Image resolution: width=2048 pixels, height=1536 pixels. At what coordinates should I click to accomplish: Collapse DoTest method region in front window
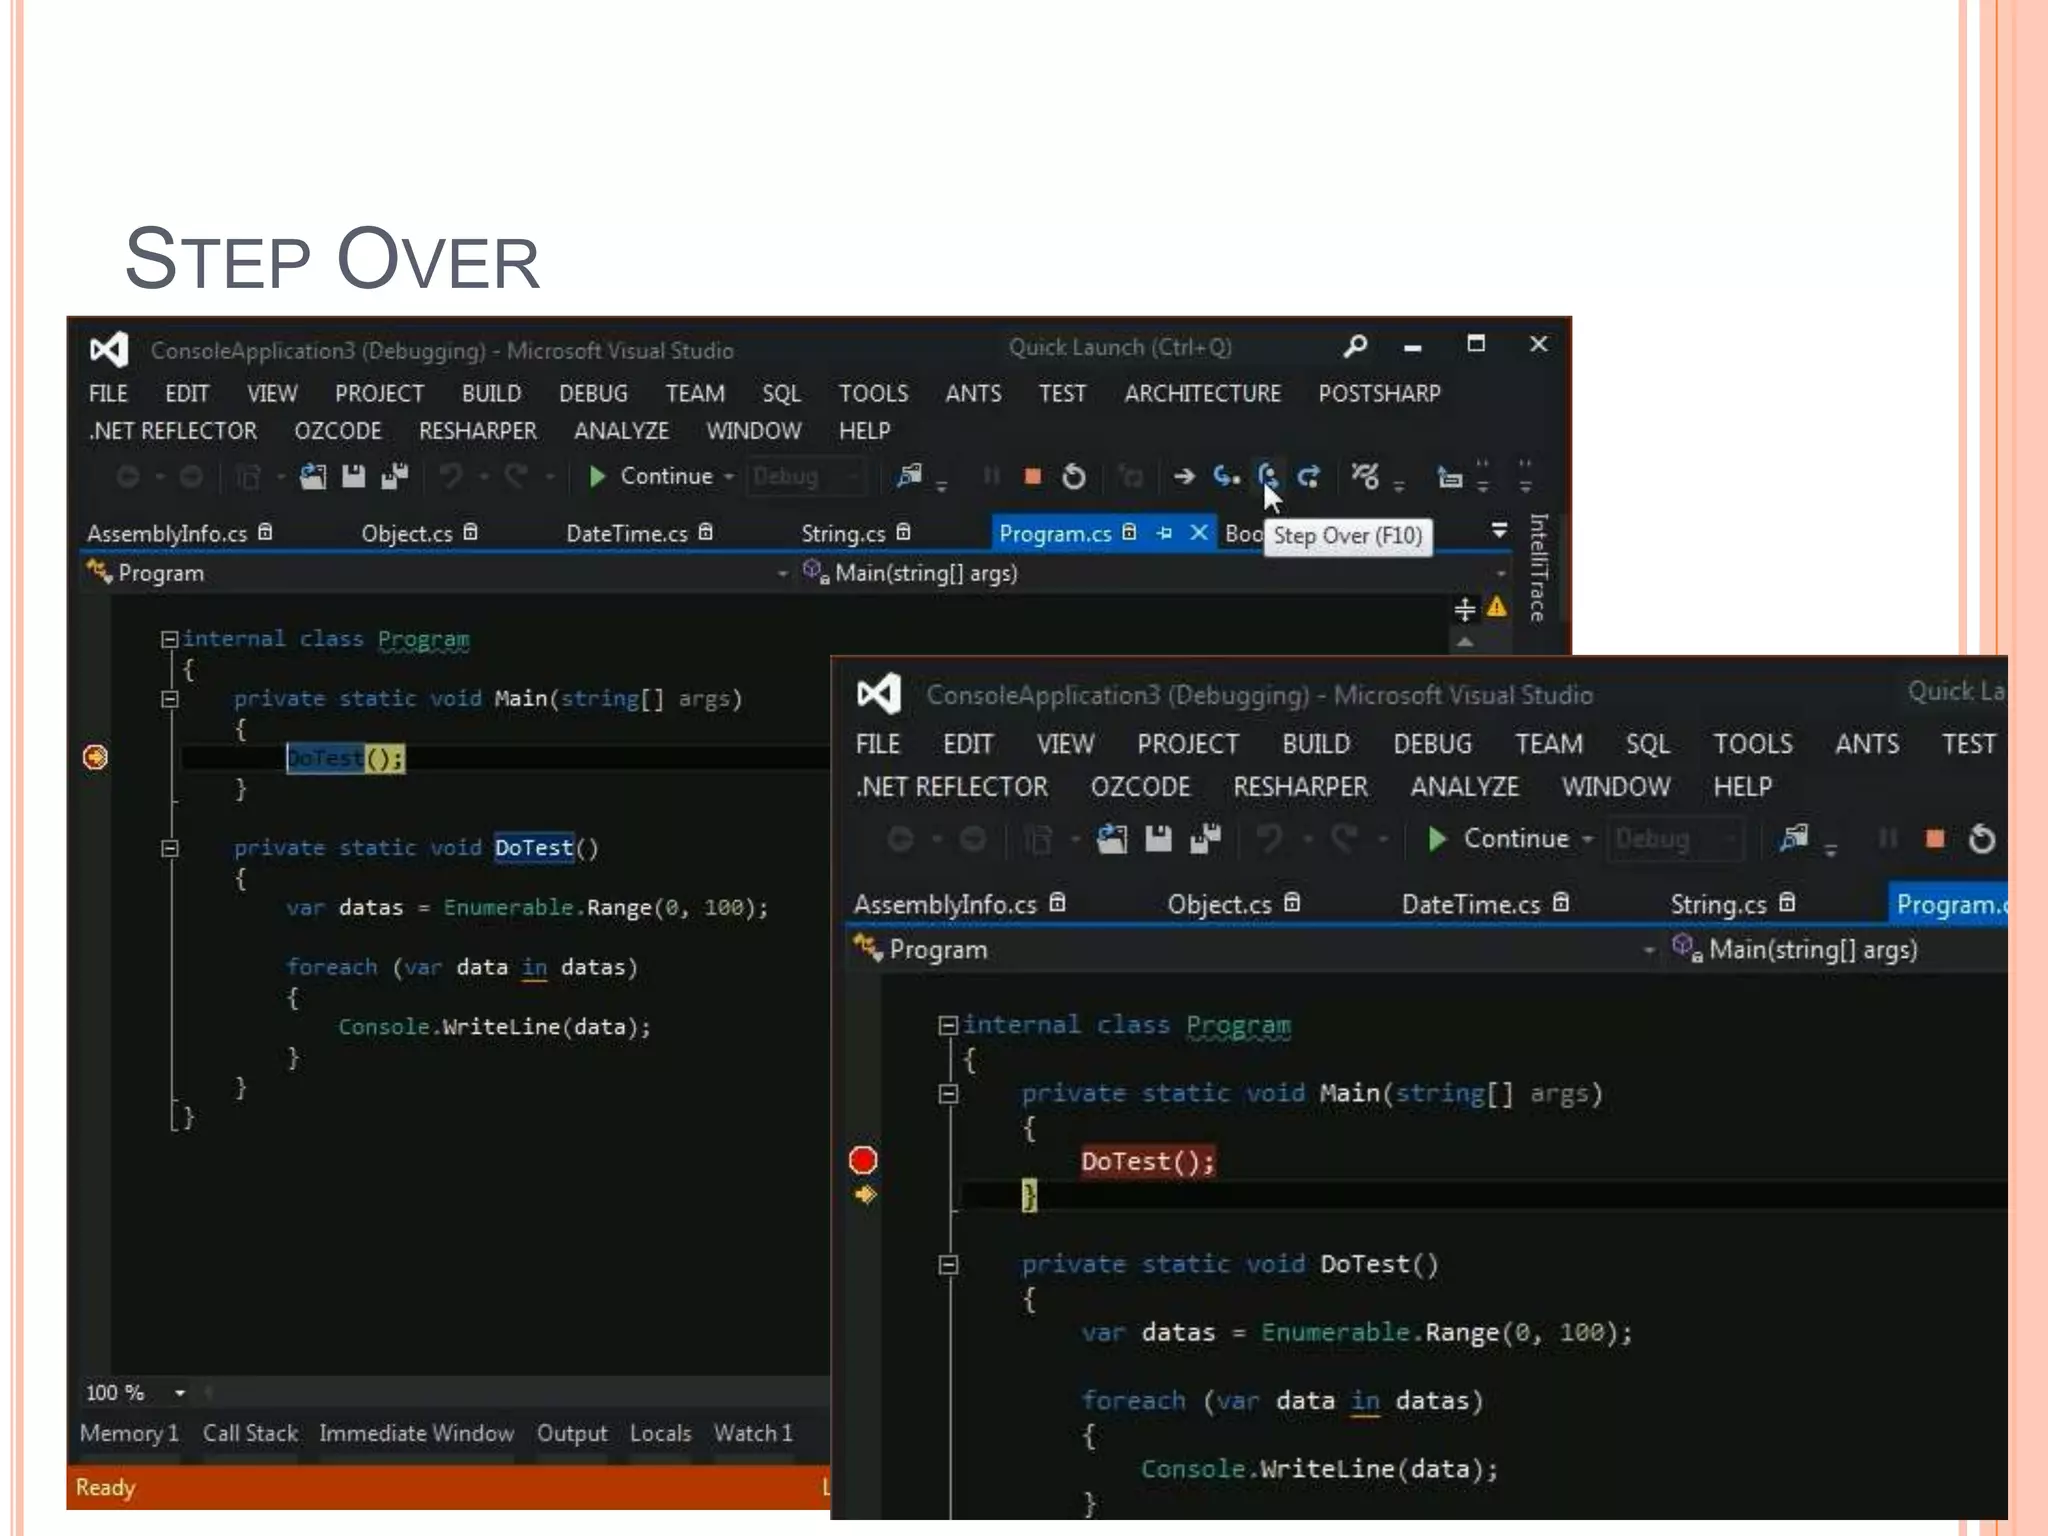(x=948, y=1265)
